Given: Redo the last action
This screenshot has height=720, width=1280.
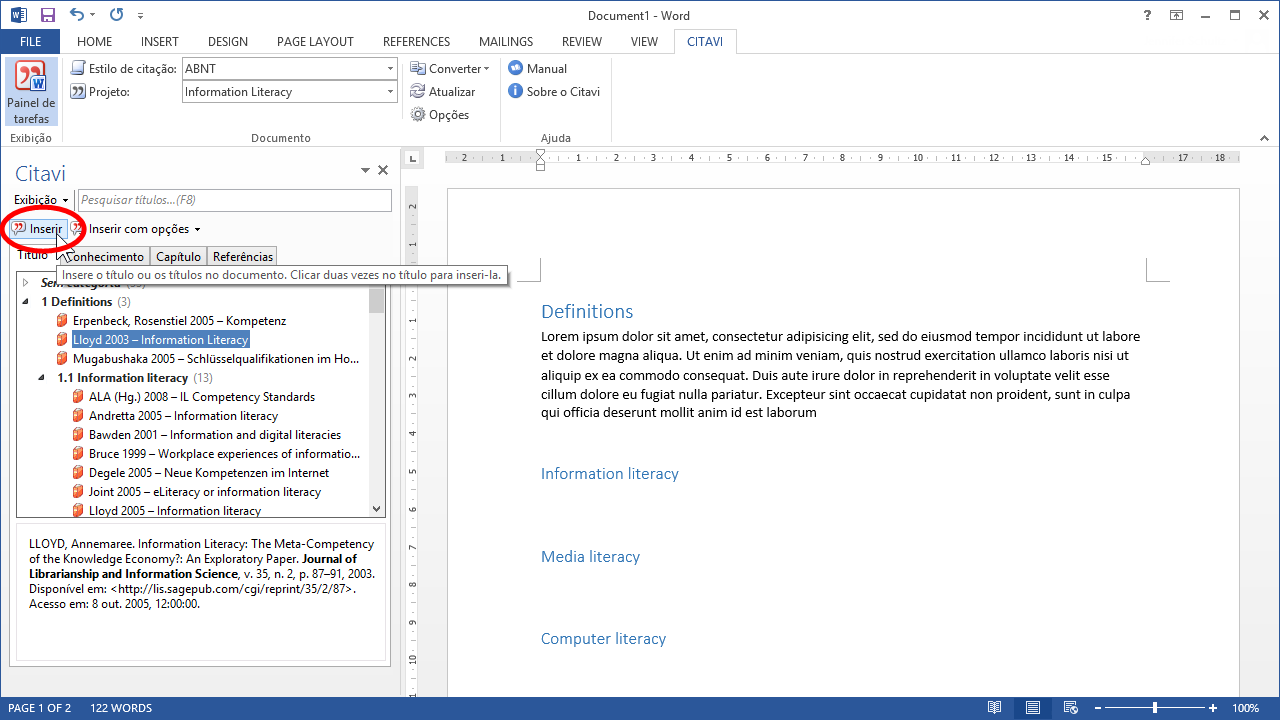Looking at the screenshot, I should tap(116, 15).
